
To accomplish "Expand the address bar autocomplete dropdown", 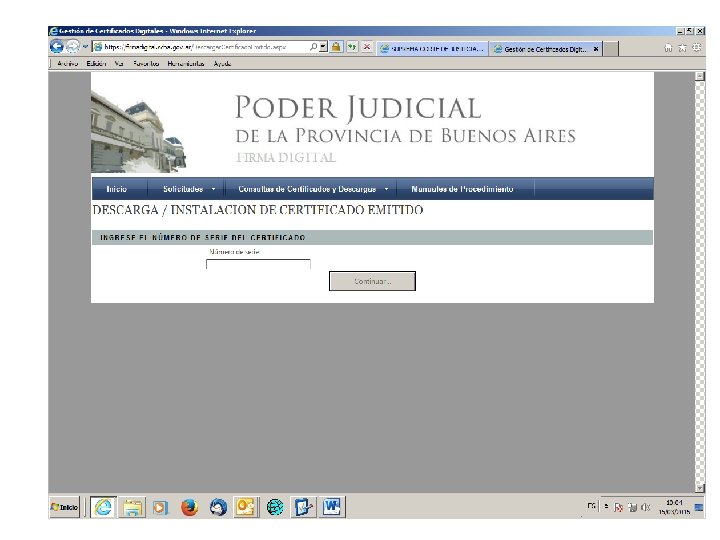I will 323,47.
